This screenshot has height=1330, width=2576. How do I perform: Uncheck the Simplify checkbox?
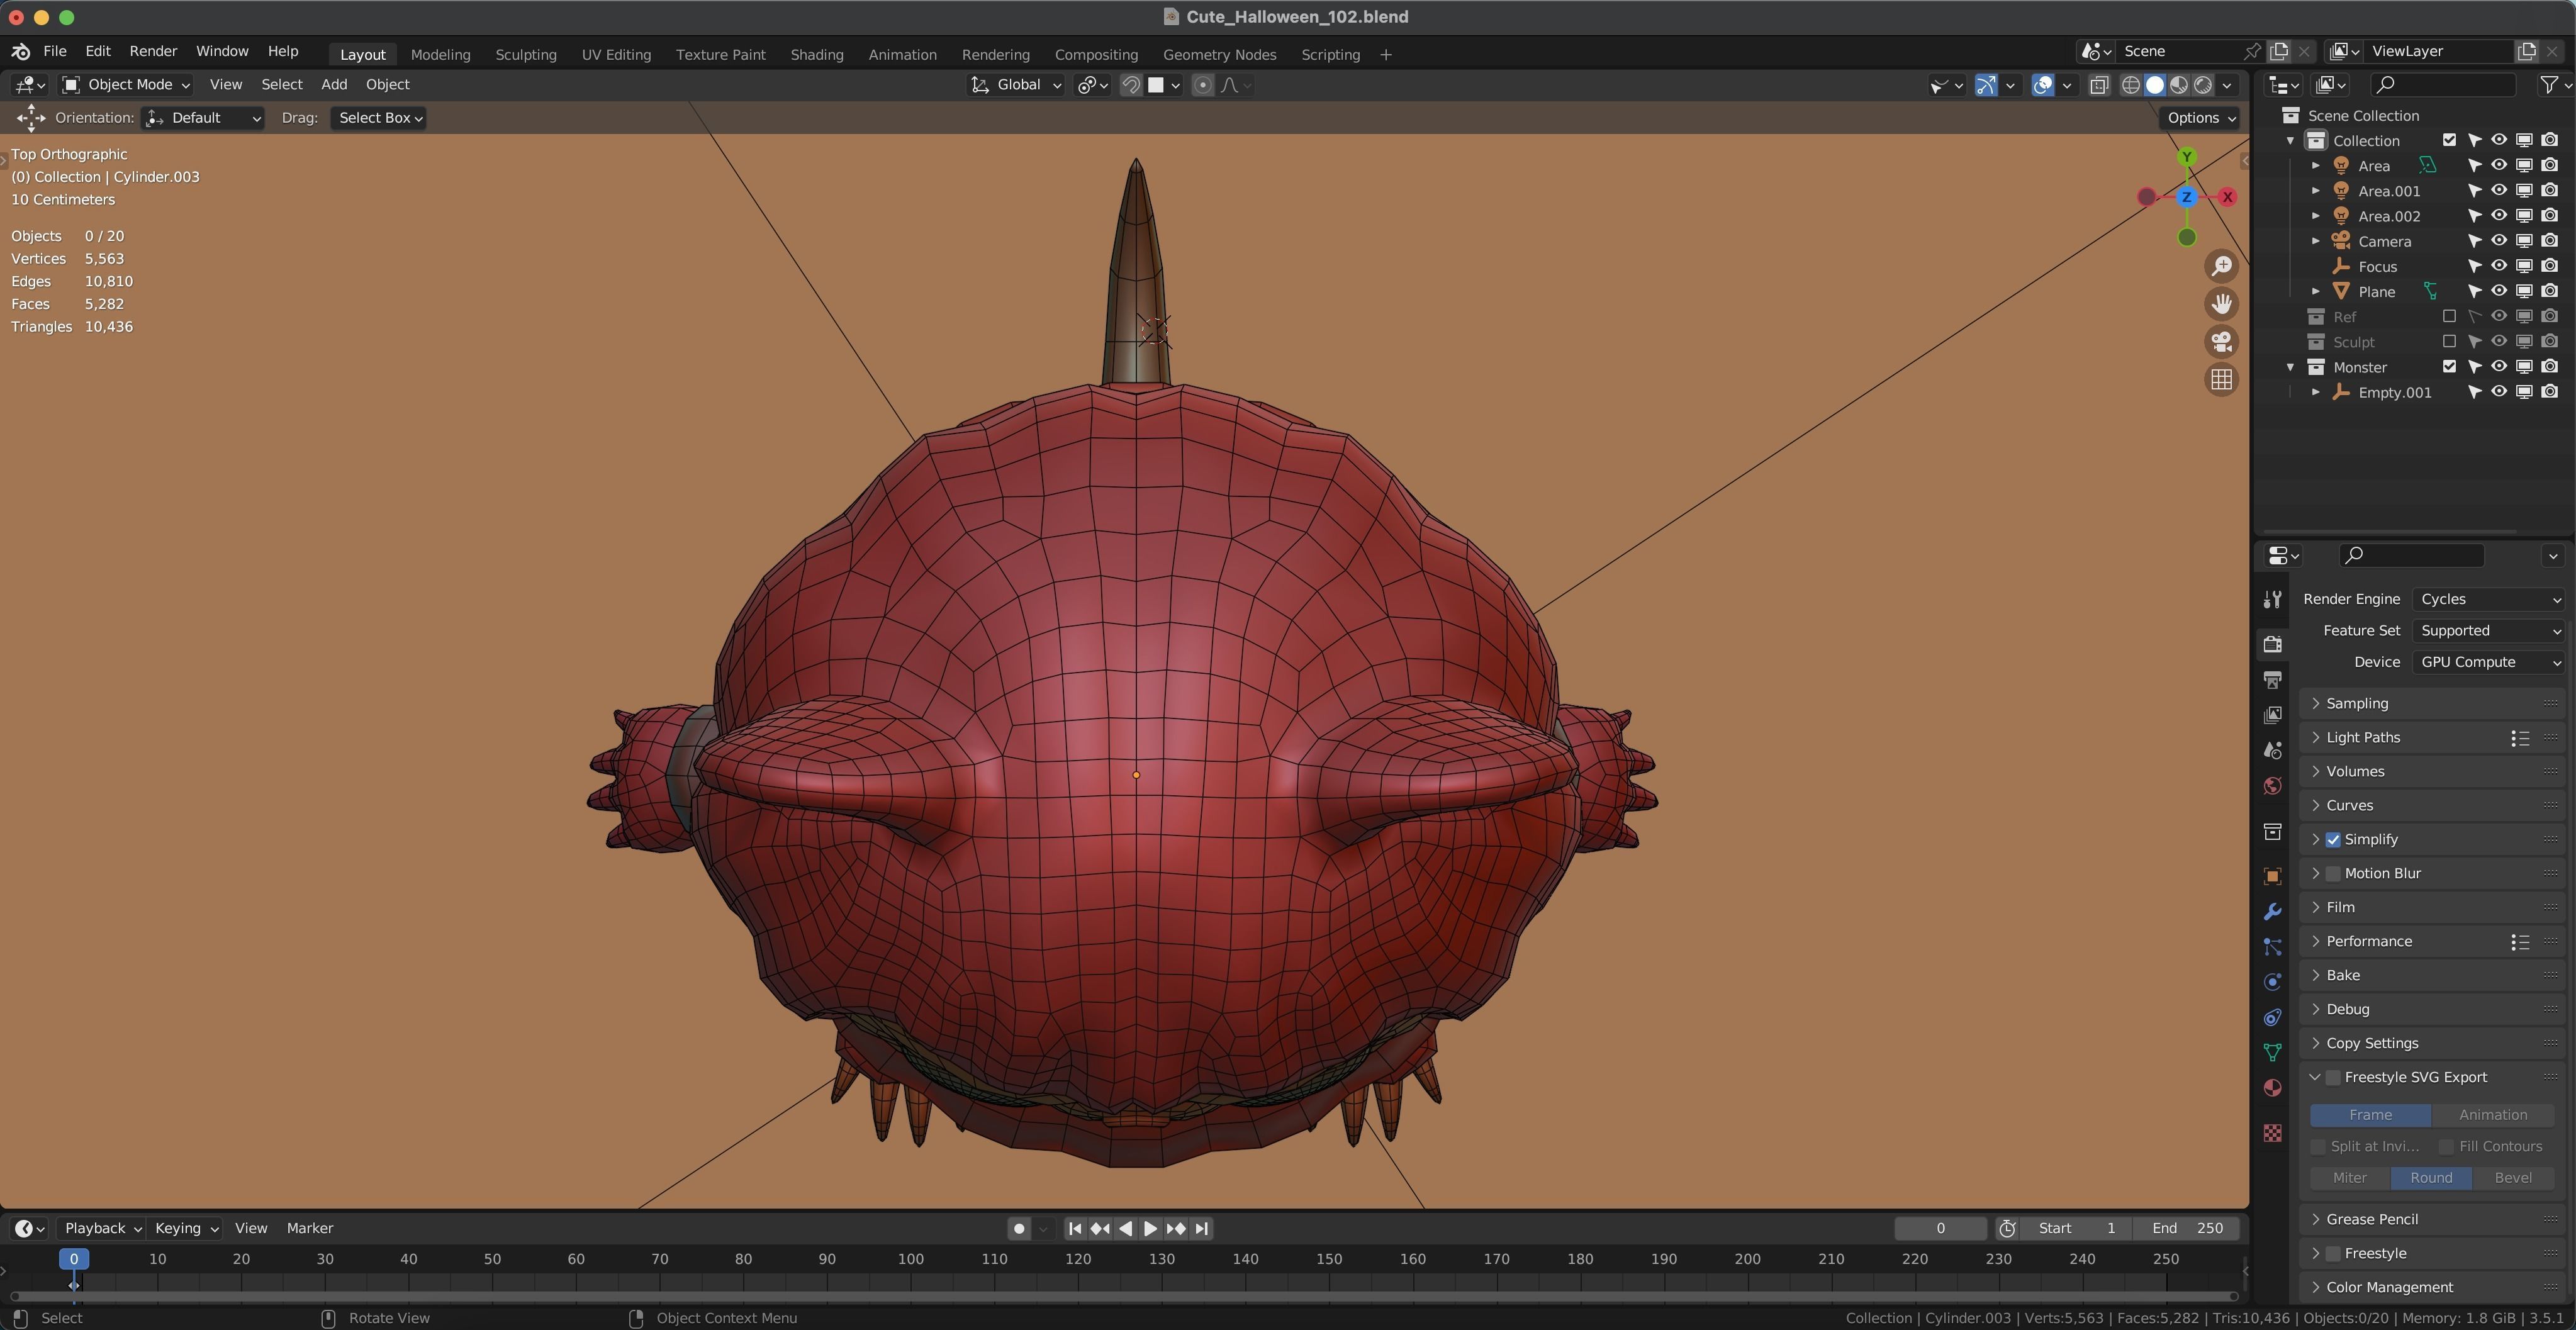pos(2333,840)
